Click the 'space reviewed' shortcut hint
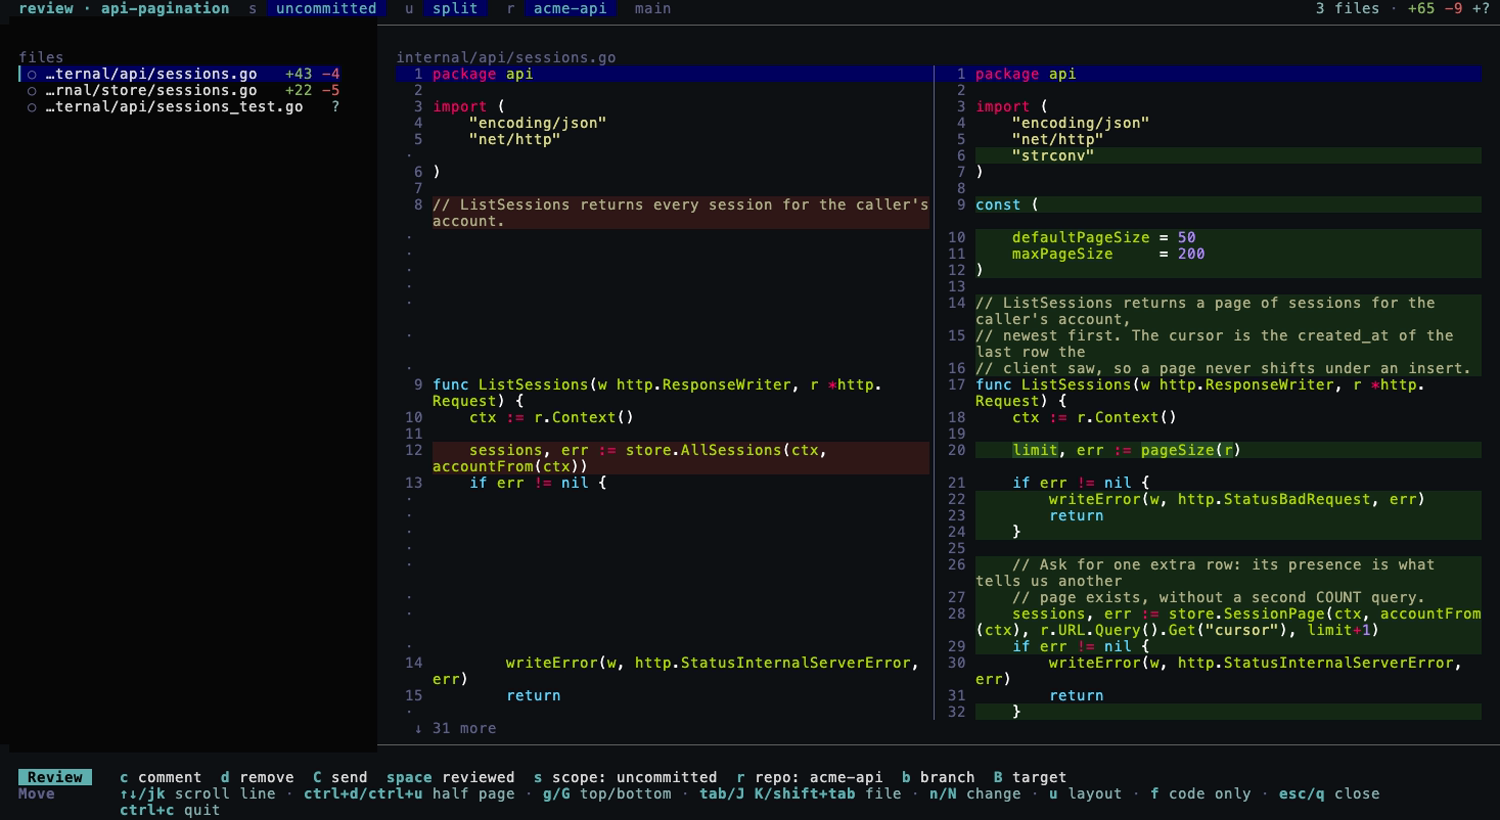 (x=450, y=777)
